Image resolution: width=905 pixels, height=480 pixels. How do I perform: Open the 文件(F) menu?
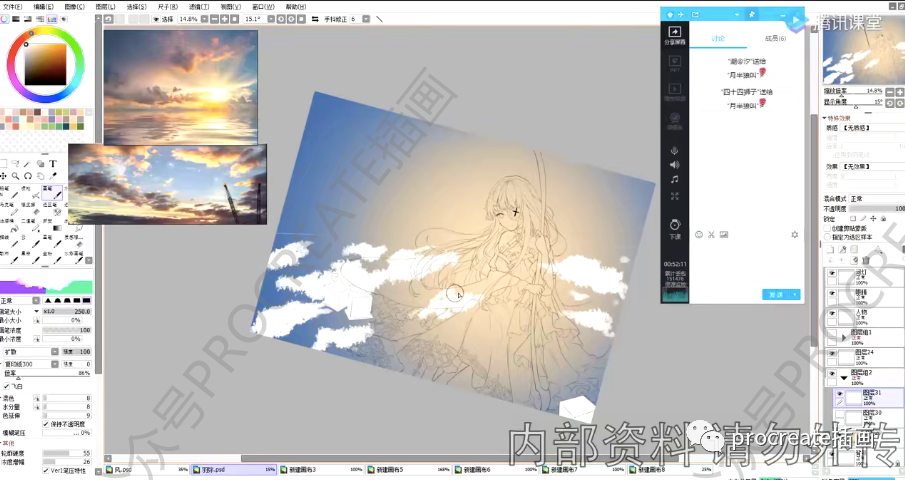pos(12,7)
